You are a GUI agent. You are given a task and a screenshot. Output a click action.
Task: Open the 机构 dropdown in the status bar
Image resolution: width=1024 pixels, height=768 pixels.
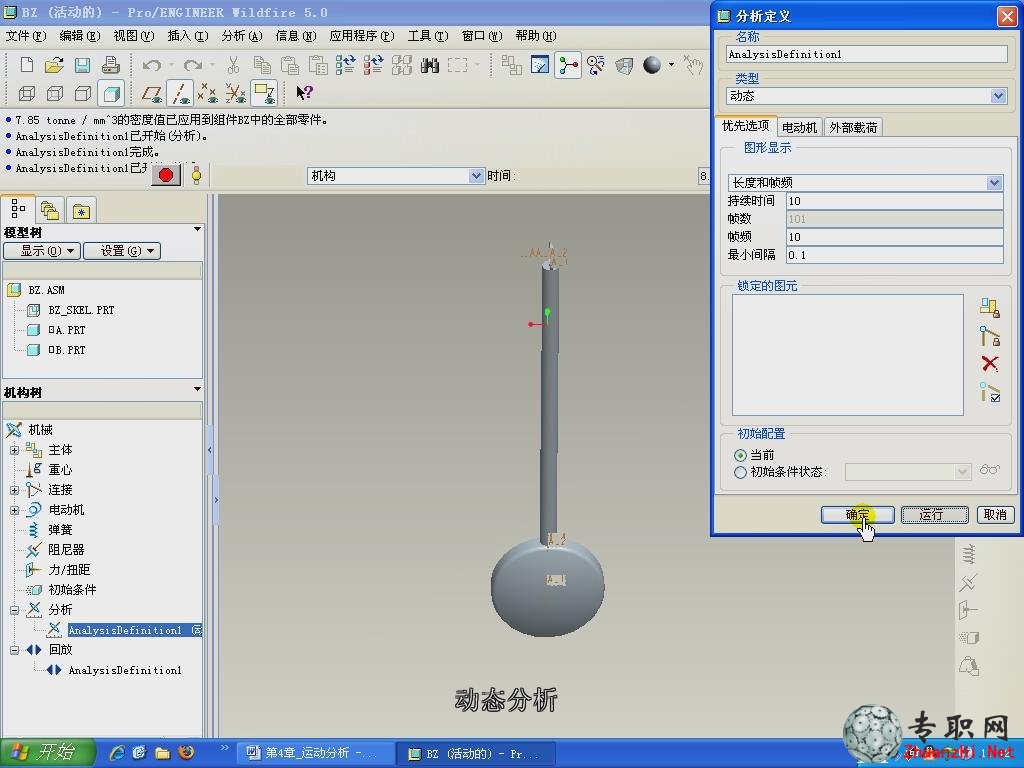pyautogui.click(x=396, y=176)
